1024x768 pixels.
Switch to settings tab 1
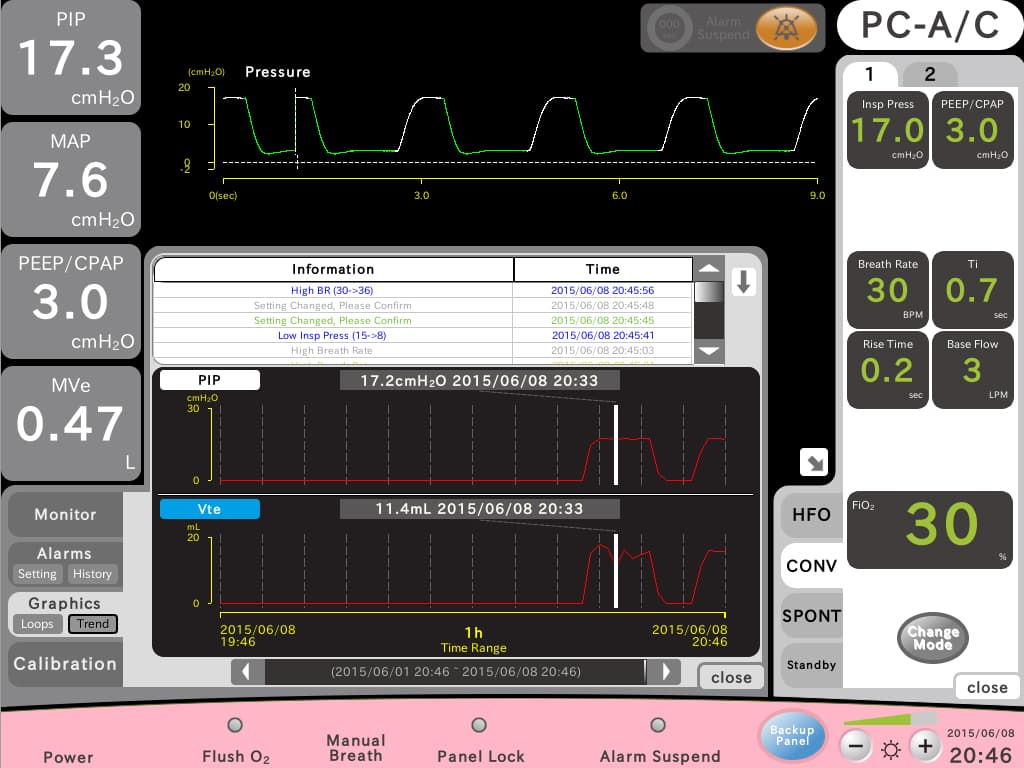[x=870, y=74]
